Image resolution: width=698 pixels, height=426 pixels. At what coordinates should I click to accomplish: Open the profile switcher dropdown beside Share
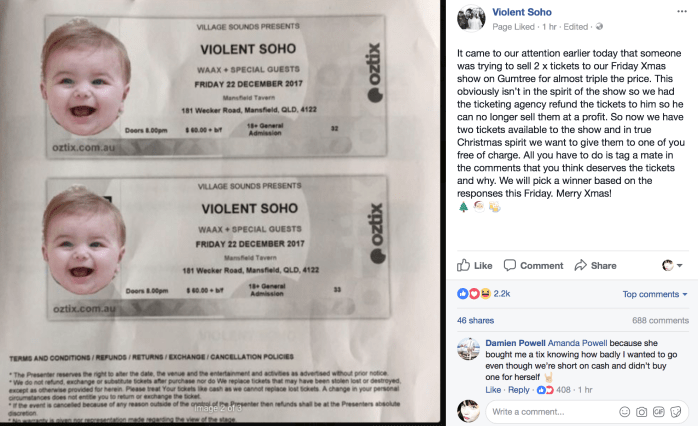(672, 265)
